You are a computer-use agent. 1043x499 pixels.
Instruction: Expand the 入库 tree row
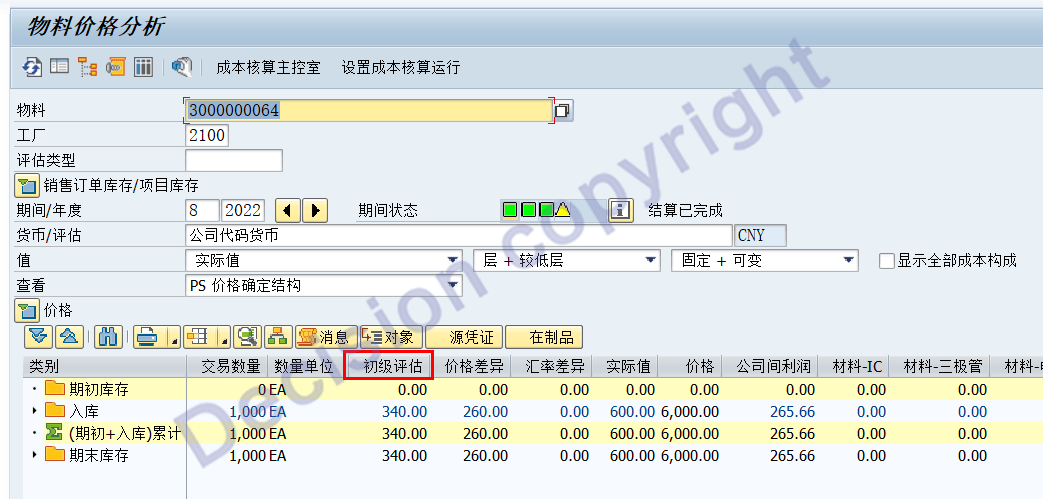[35, 411]
